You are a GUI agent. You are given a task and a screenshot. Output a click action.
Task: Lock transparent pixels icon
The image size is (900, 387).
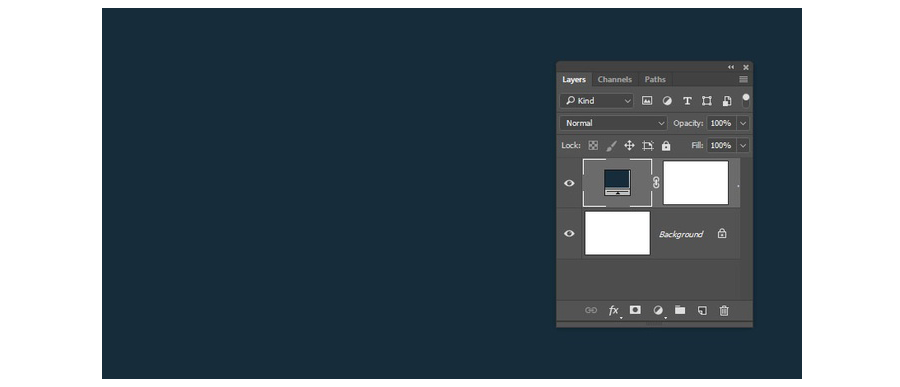(x=593, y=146)
